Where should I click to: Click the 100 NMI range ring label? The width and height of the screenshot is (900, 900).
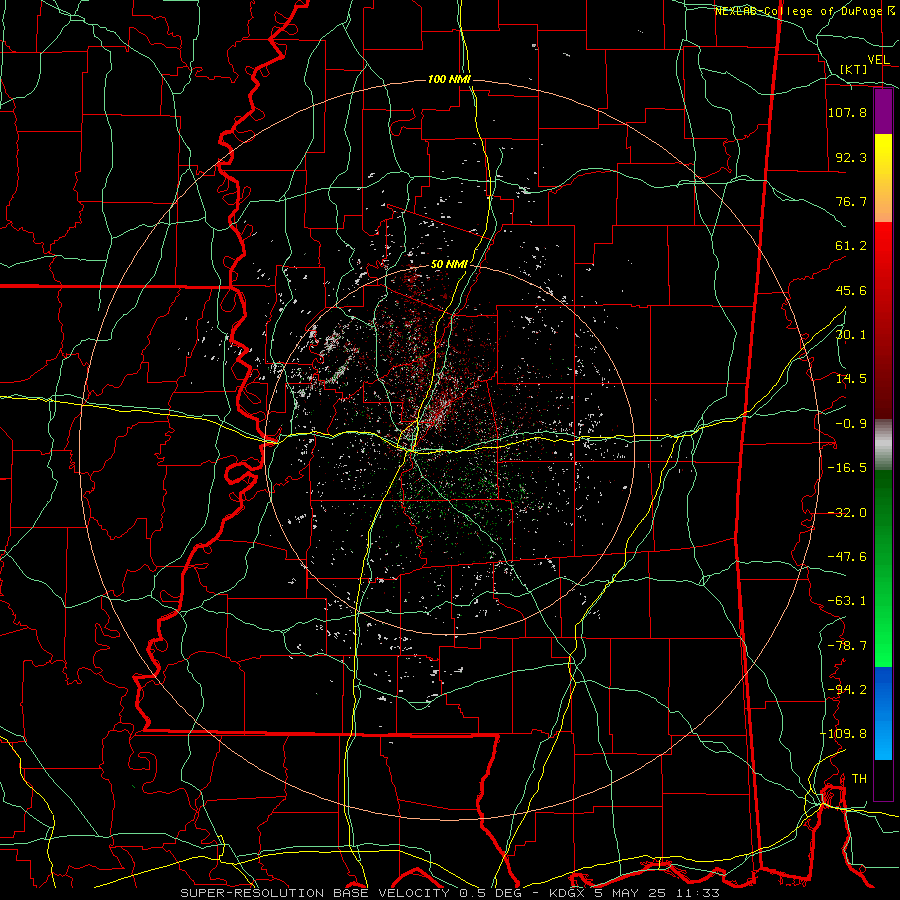click(449, 79)
